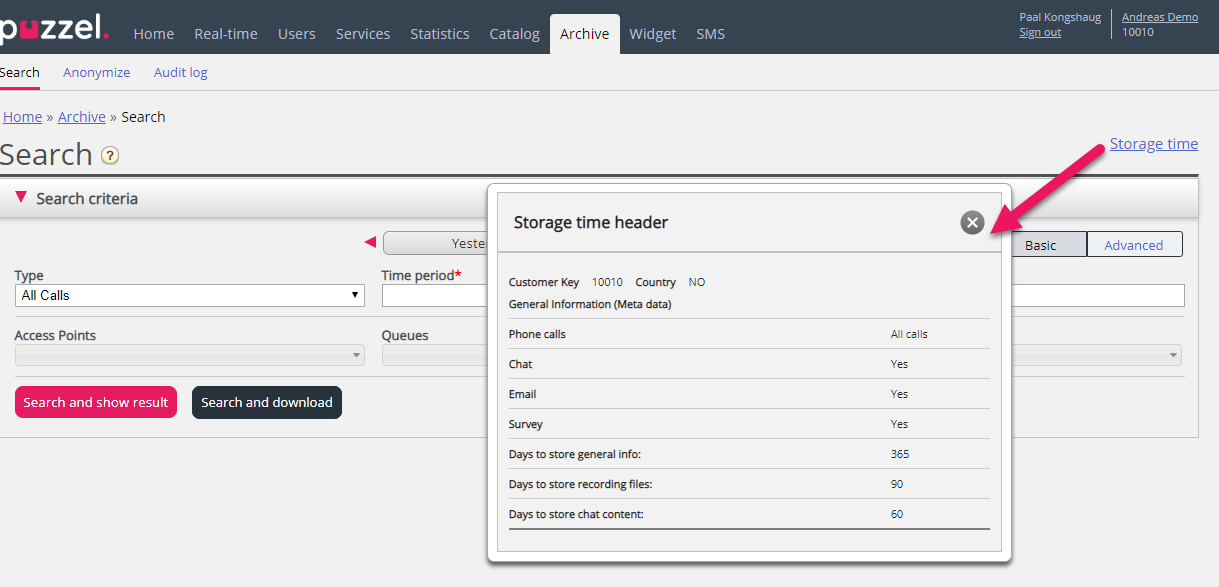Open the Widget menu tab
The image size is (1219, 587).
pyautogui.click(x=653, y=34)
